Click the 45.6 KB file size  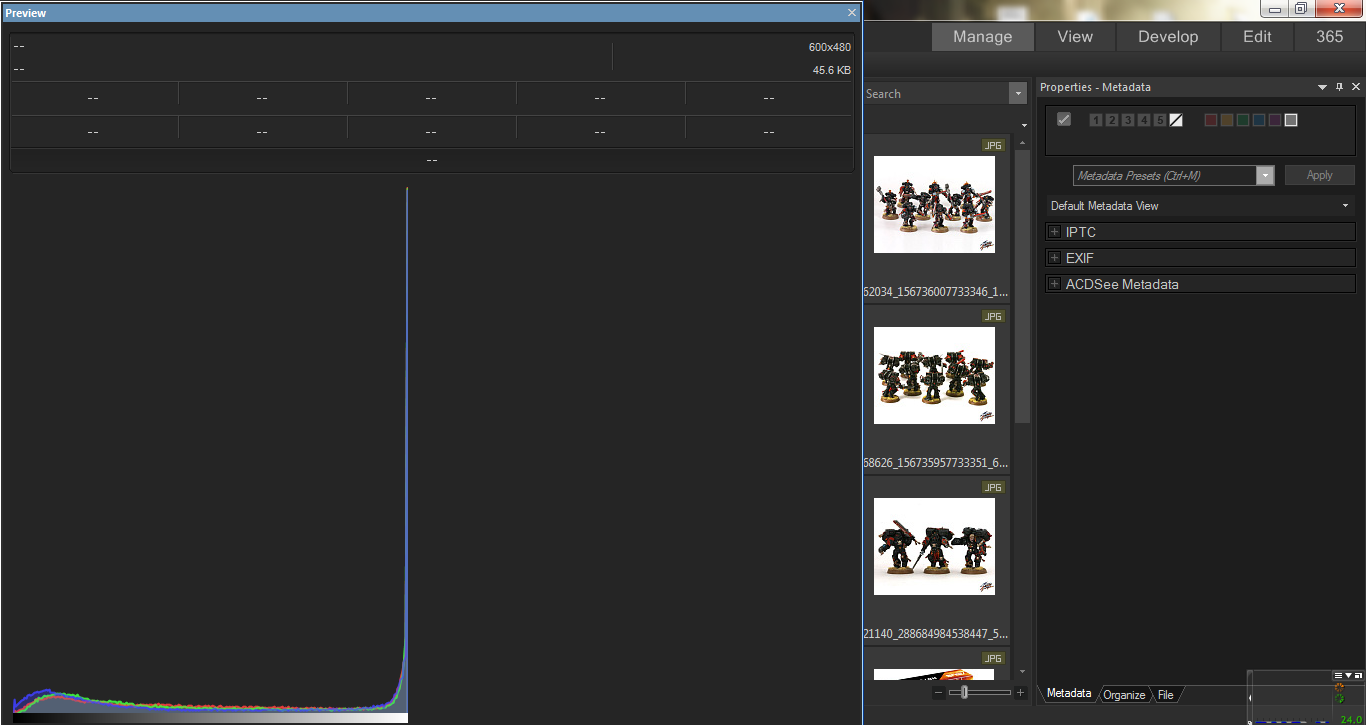click(x=832, y=70)
